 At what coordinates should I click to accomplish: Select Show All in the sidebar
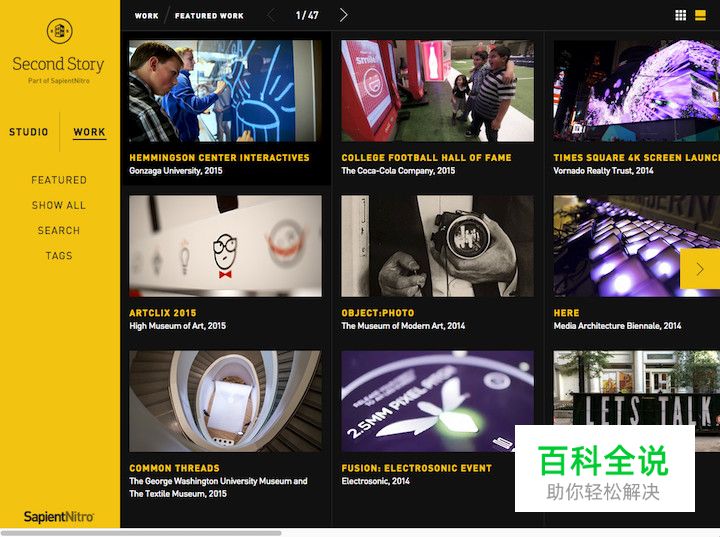click(x=59, y=205)
